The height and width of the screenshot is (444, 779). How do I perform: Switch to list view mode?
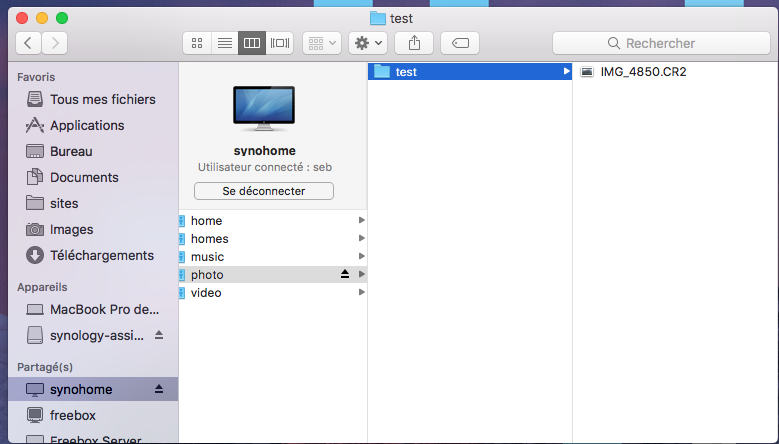(x=224, y=43)
